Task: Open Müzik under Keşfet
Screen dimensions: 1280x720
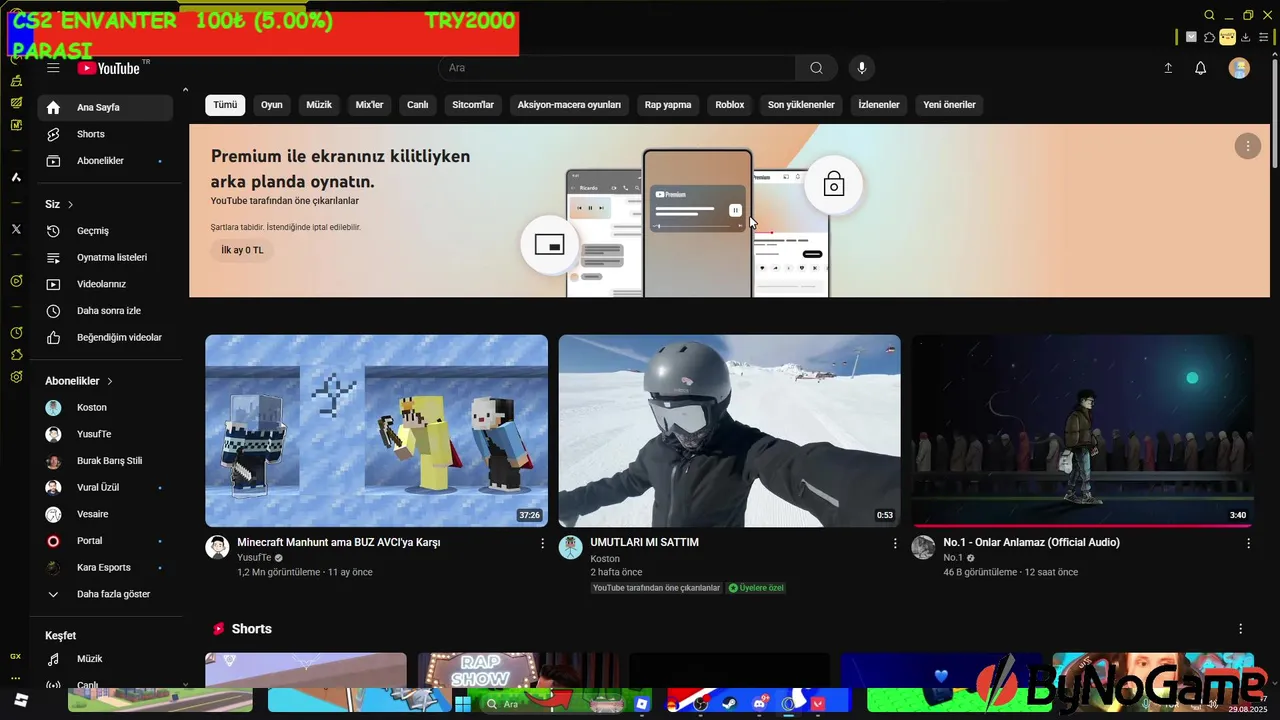Action: [105, 659]
